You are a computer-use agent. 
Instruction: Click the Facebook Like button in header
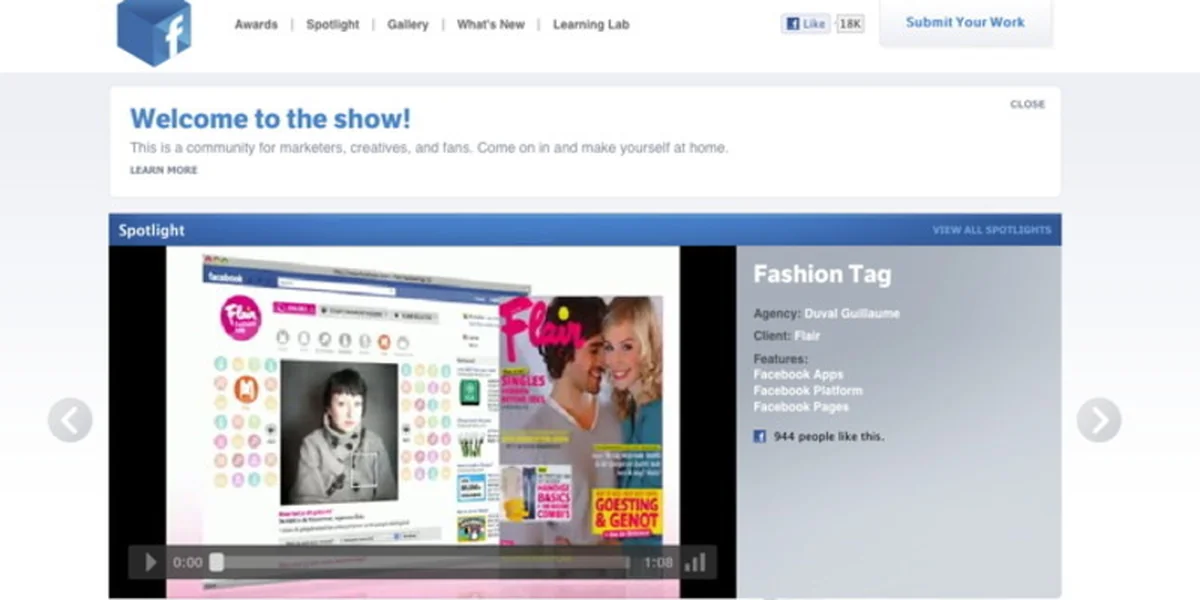(806, 24)
